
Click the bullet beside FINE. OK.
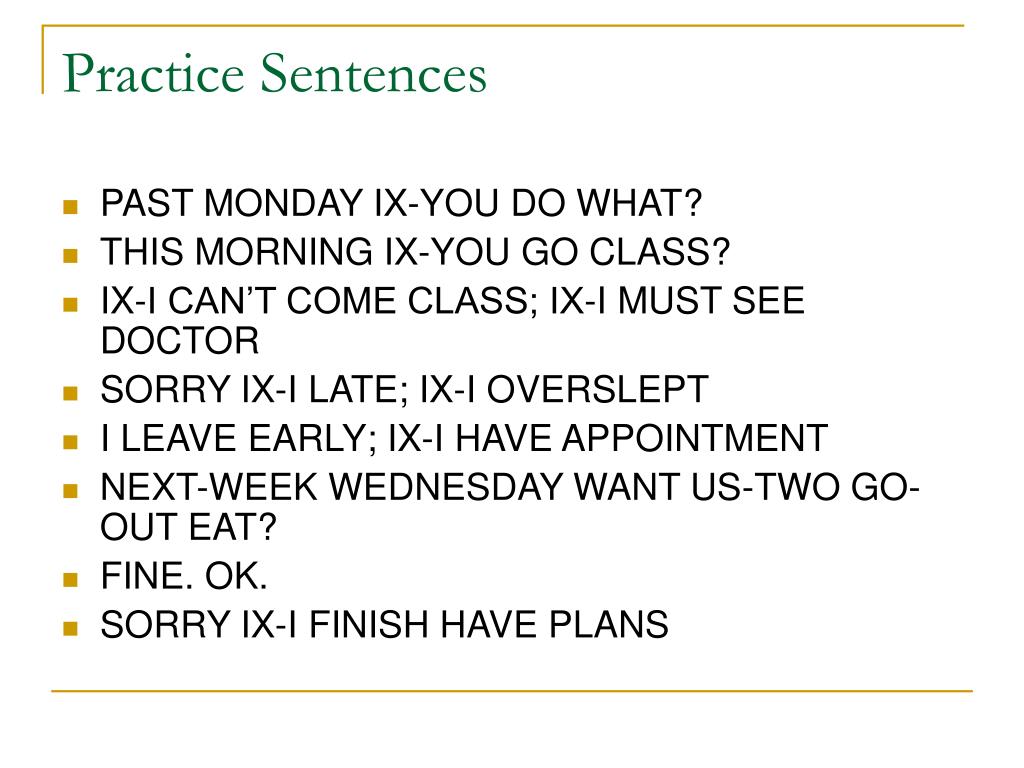(71, 579)
